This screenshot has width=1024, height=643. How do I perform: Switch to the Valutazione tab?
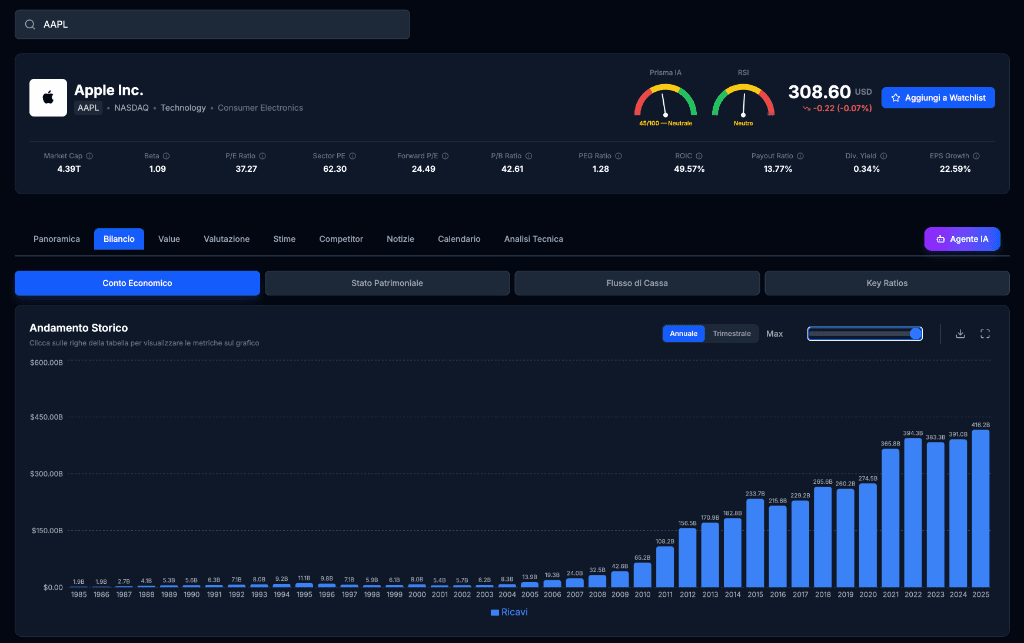click(x=227, y=239)
